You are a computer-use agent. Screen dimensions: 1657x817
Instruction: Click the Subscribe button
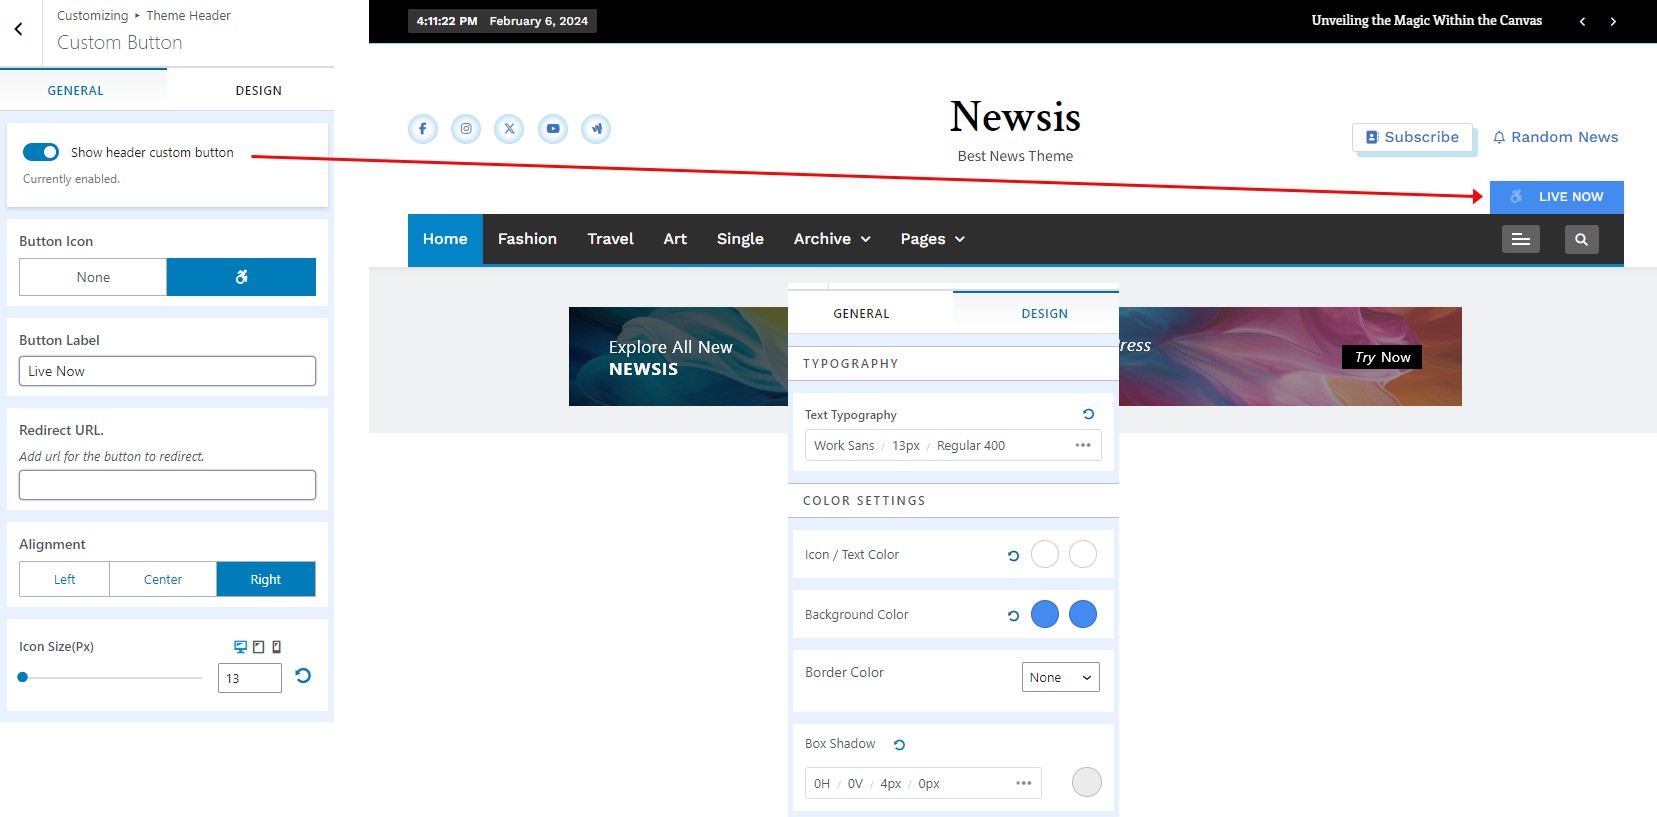point(1412,137)
